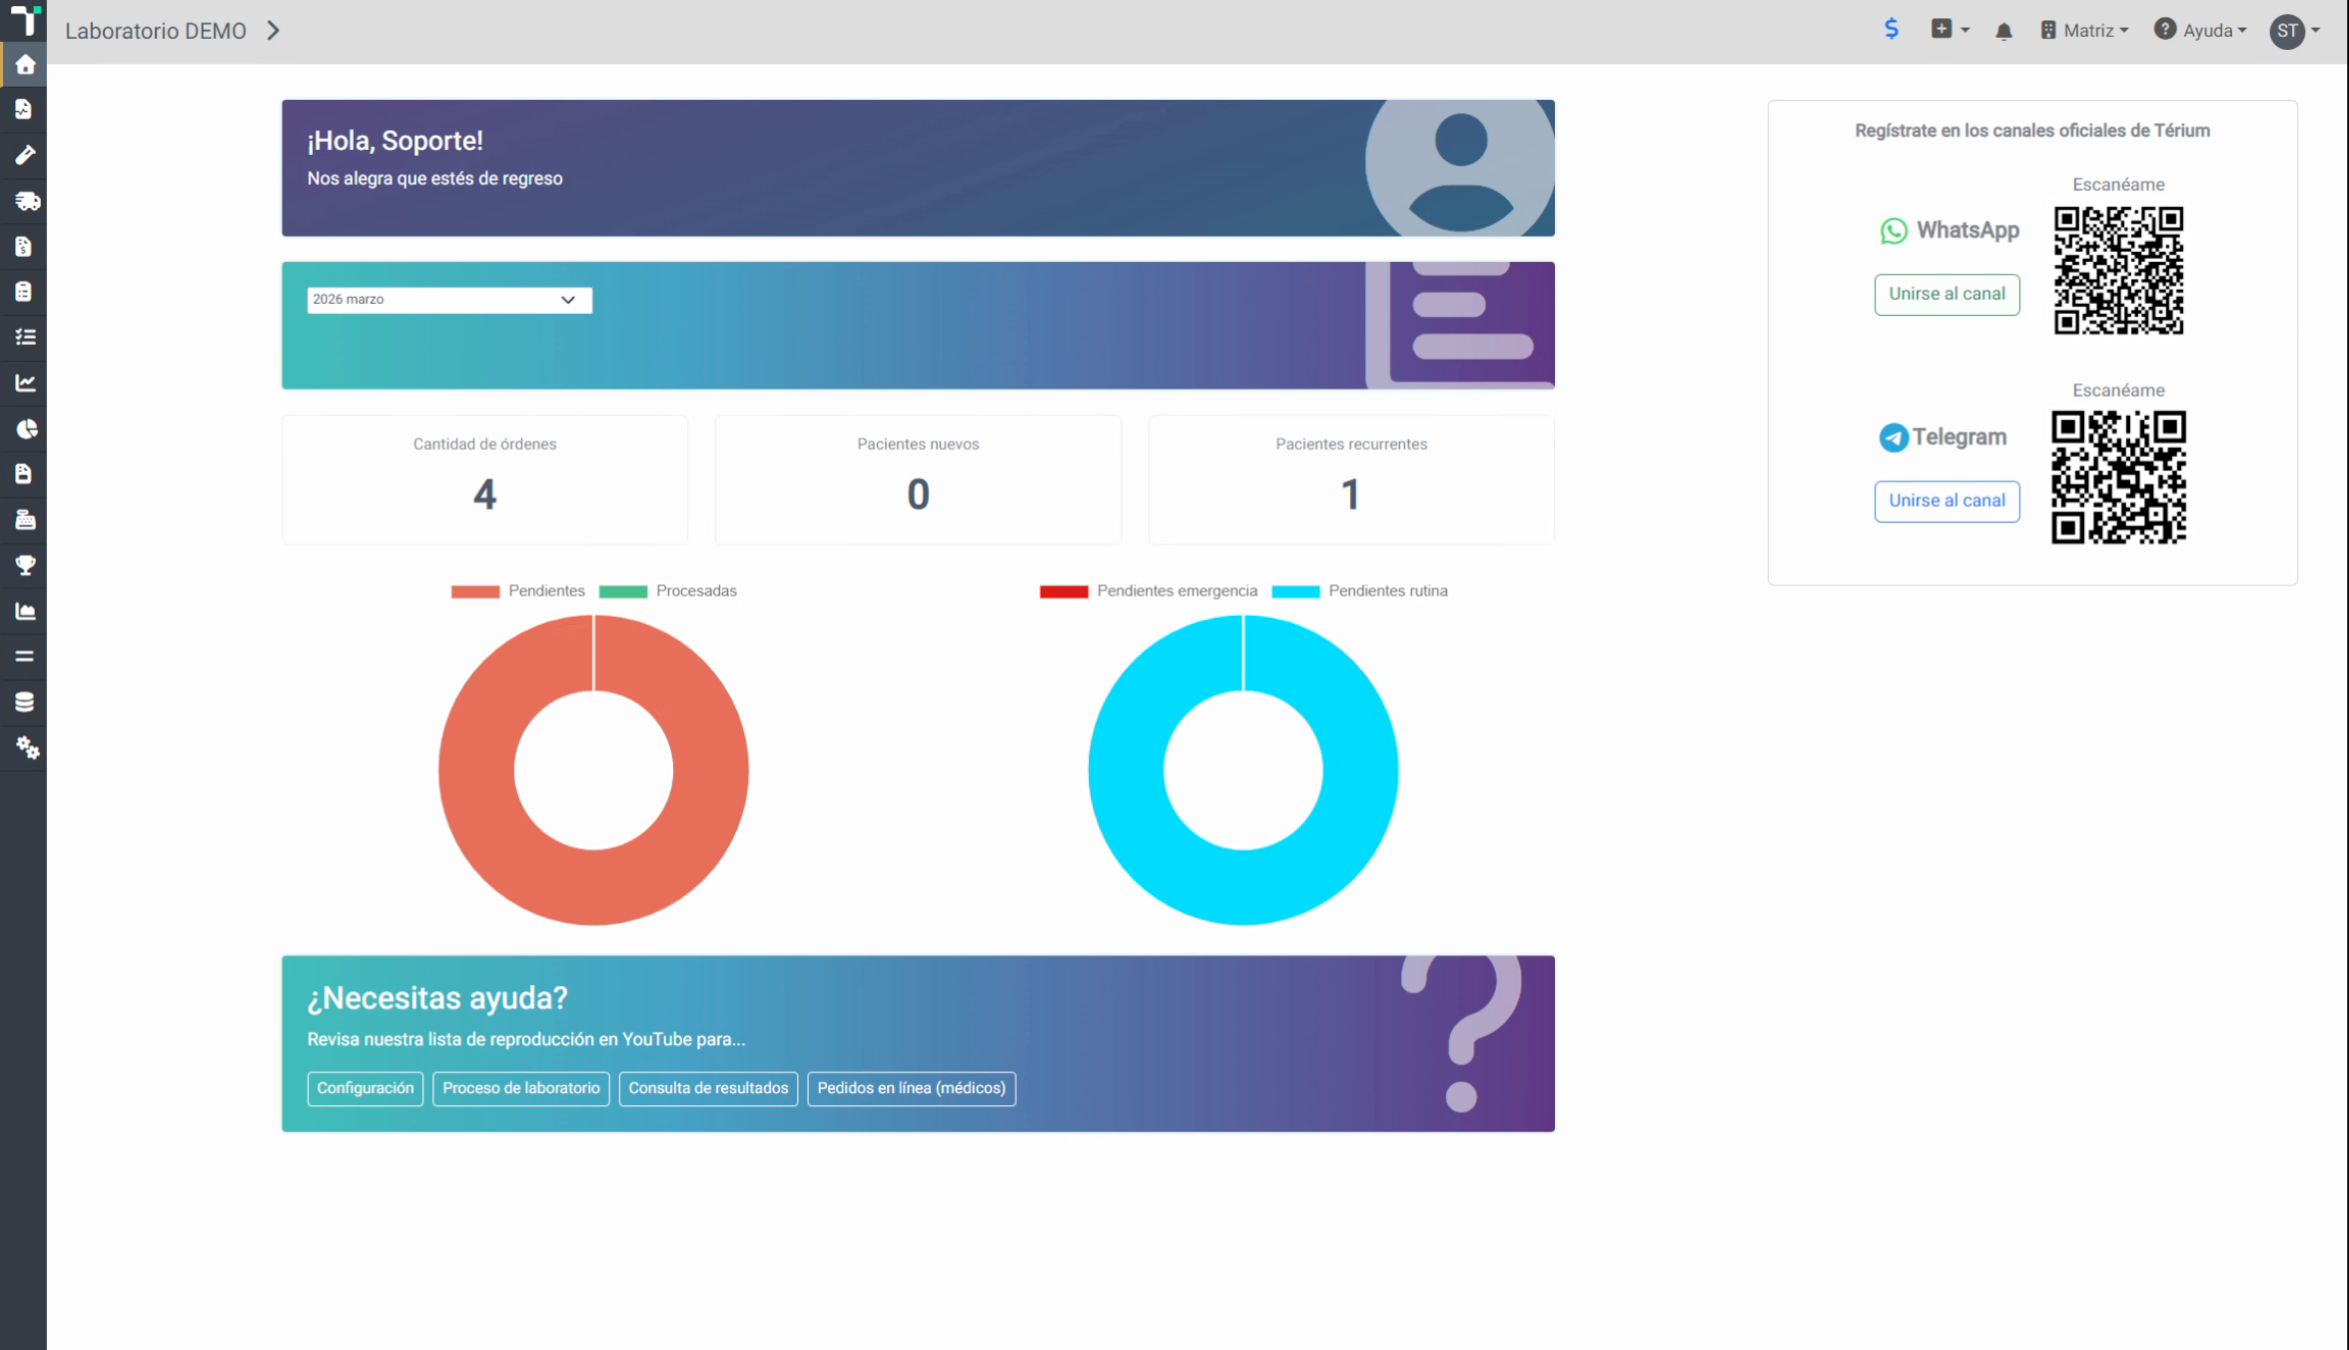Screen dimensions: 2349x1350
Task: Click Unirse al canal for WhatsApp
Action: coord(1946,294)
